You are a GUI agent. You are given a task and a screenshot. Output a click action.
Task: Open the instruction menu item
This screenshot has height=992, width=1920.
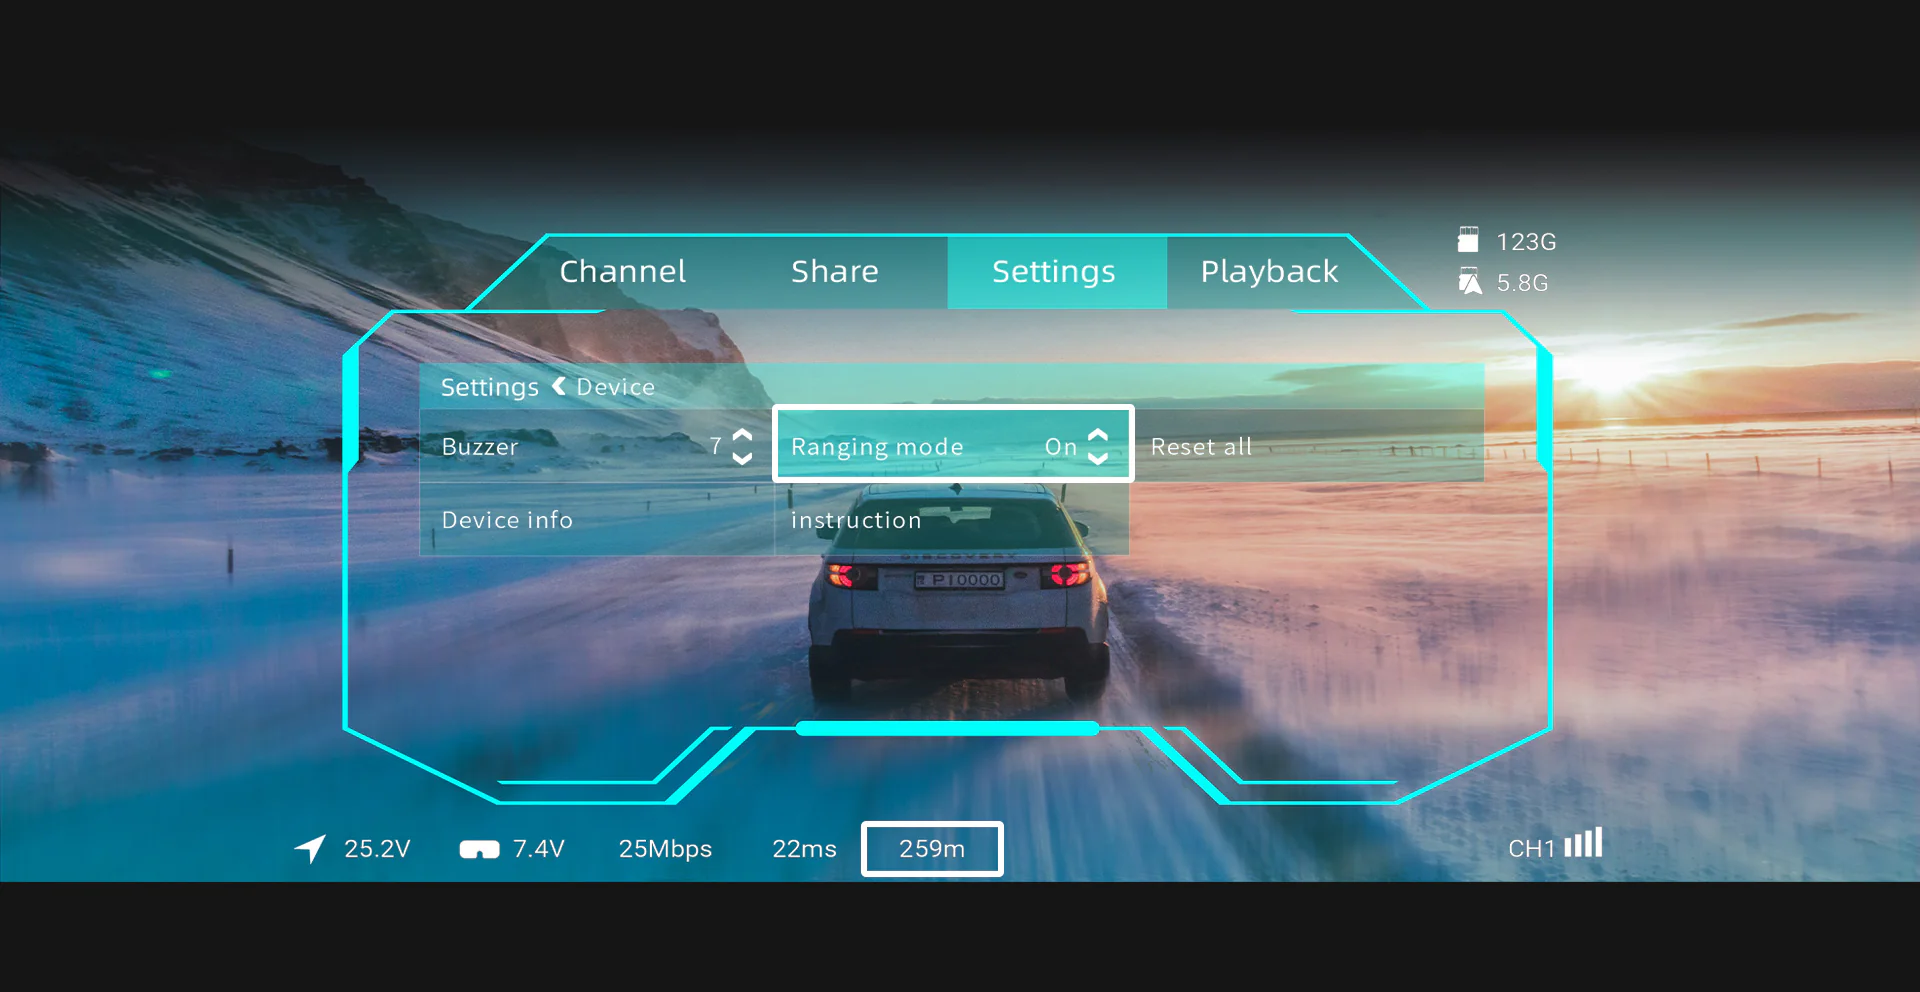(x=856, y=520)
